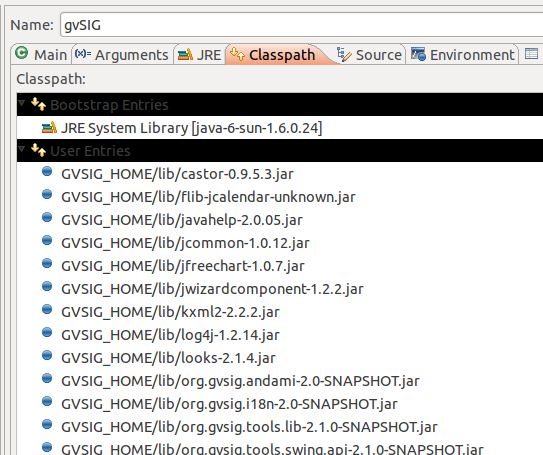Select javahelp-2.0.05.jar entry
The height and width of the screenshot is (455, 543).
coord(182,220)
